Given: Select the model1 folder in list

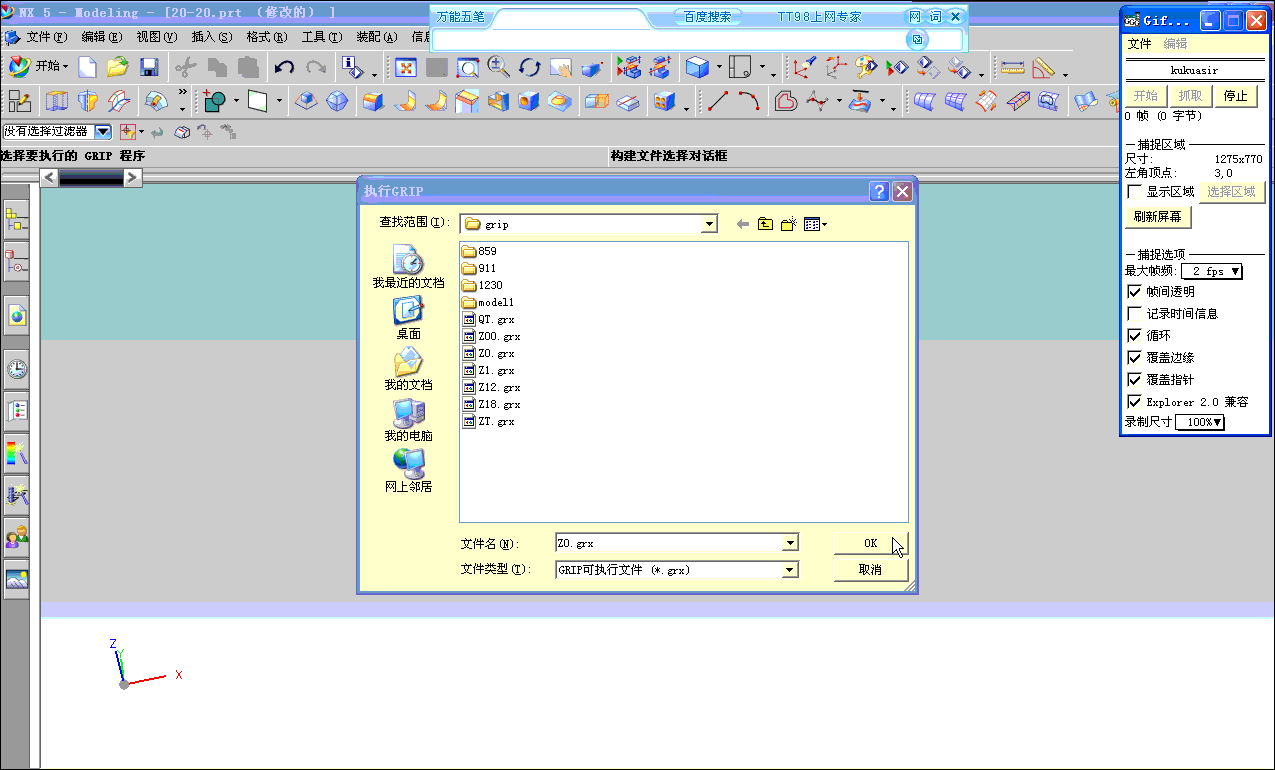Looking at the screenshot, I should 488,302.
